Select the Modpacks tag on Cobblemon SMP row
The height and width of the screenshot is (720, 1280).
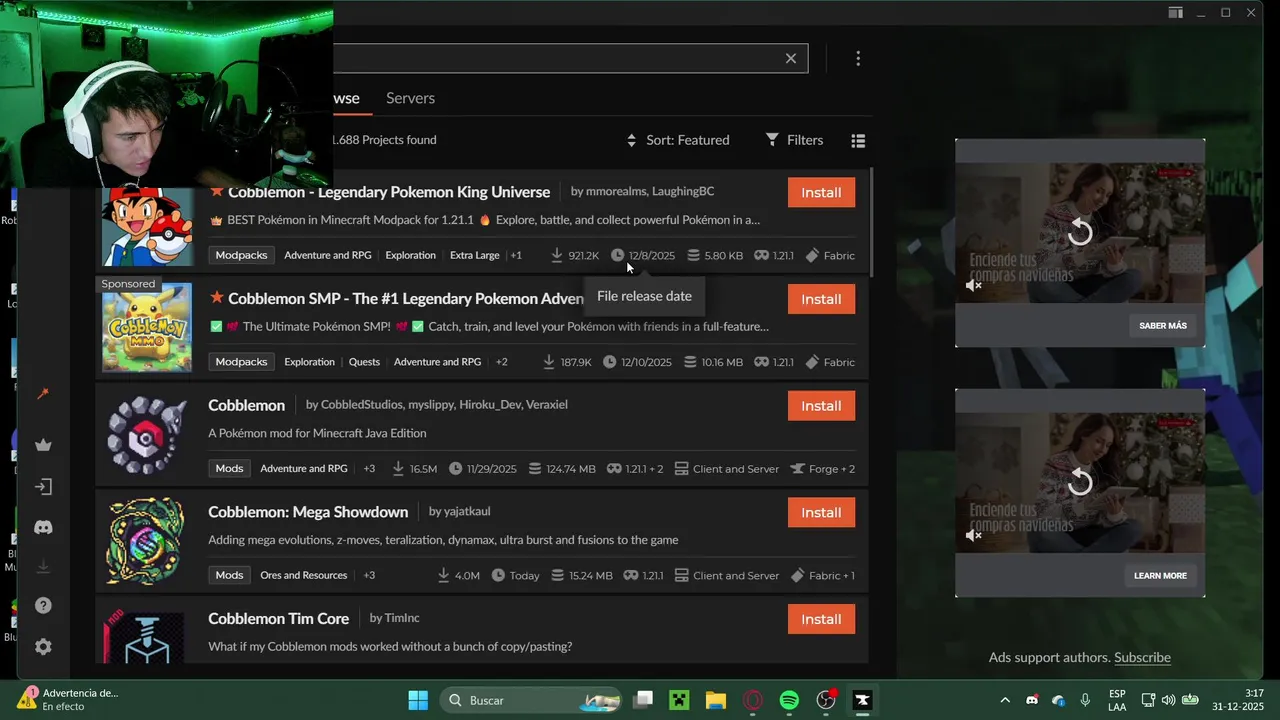click(x=241, y=362)
